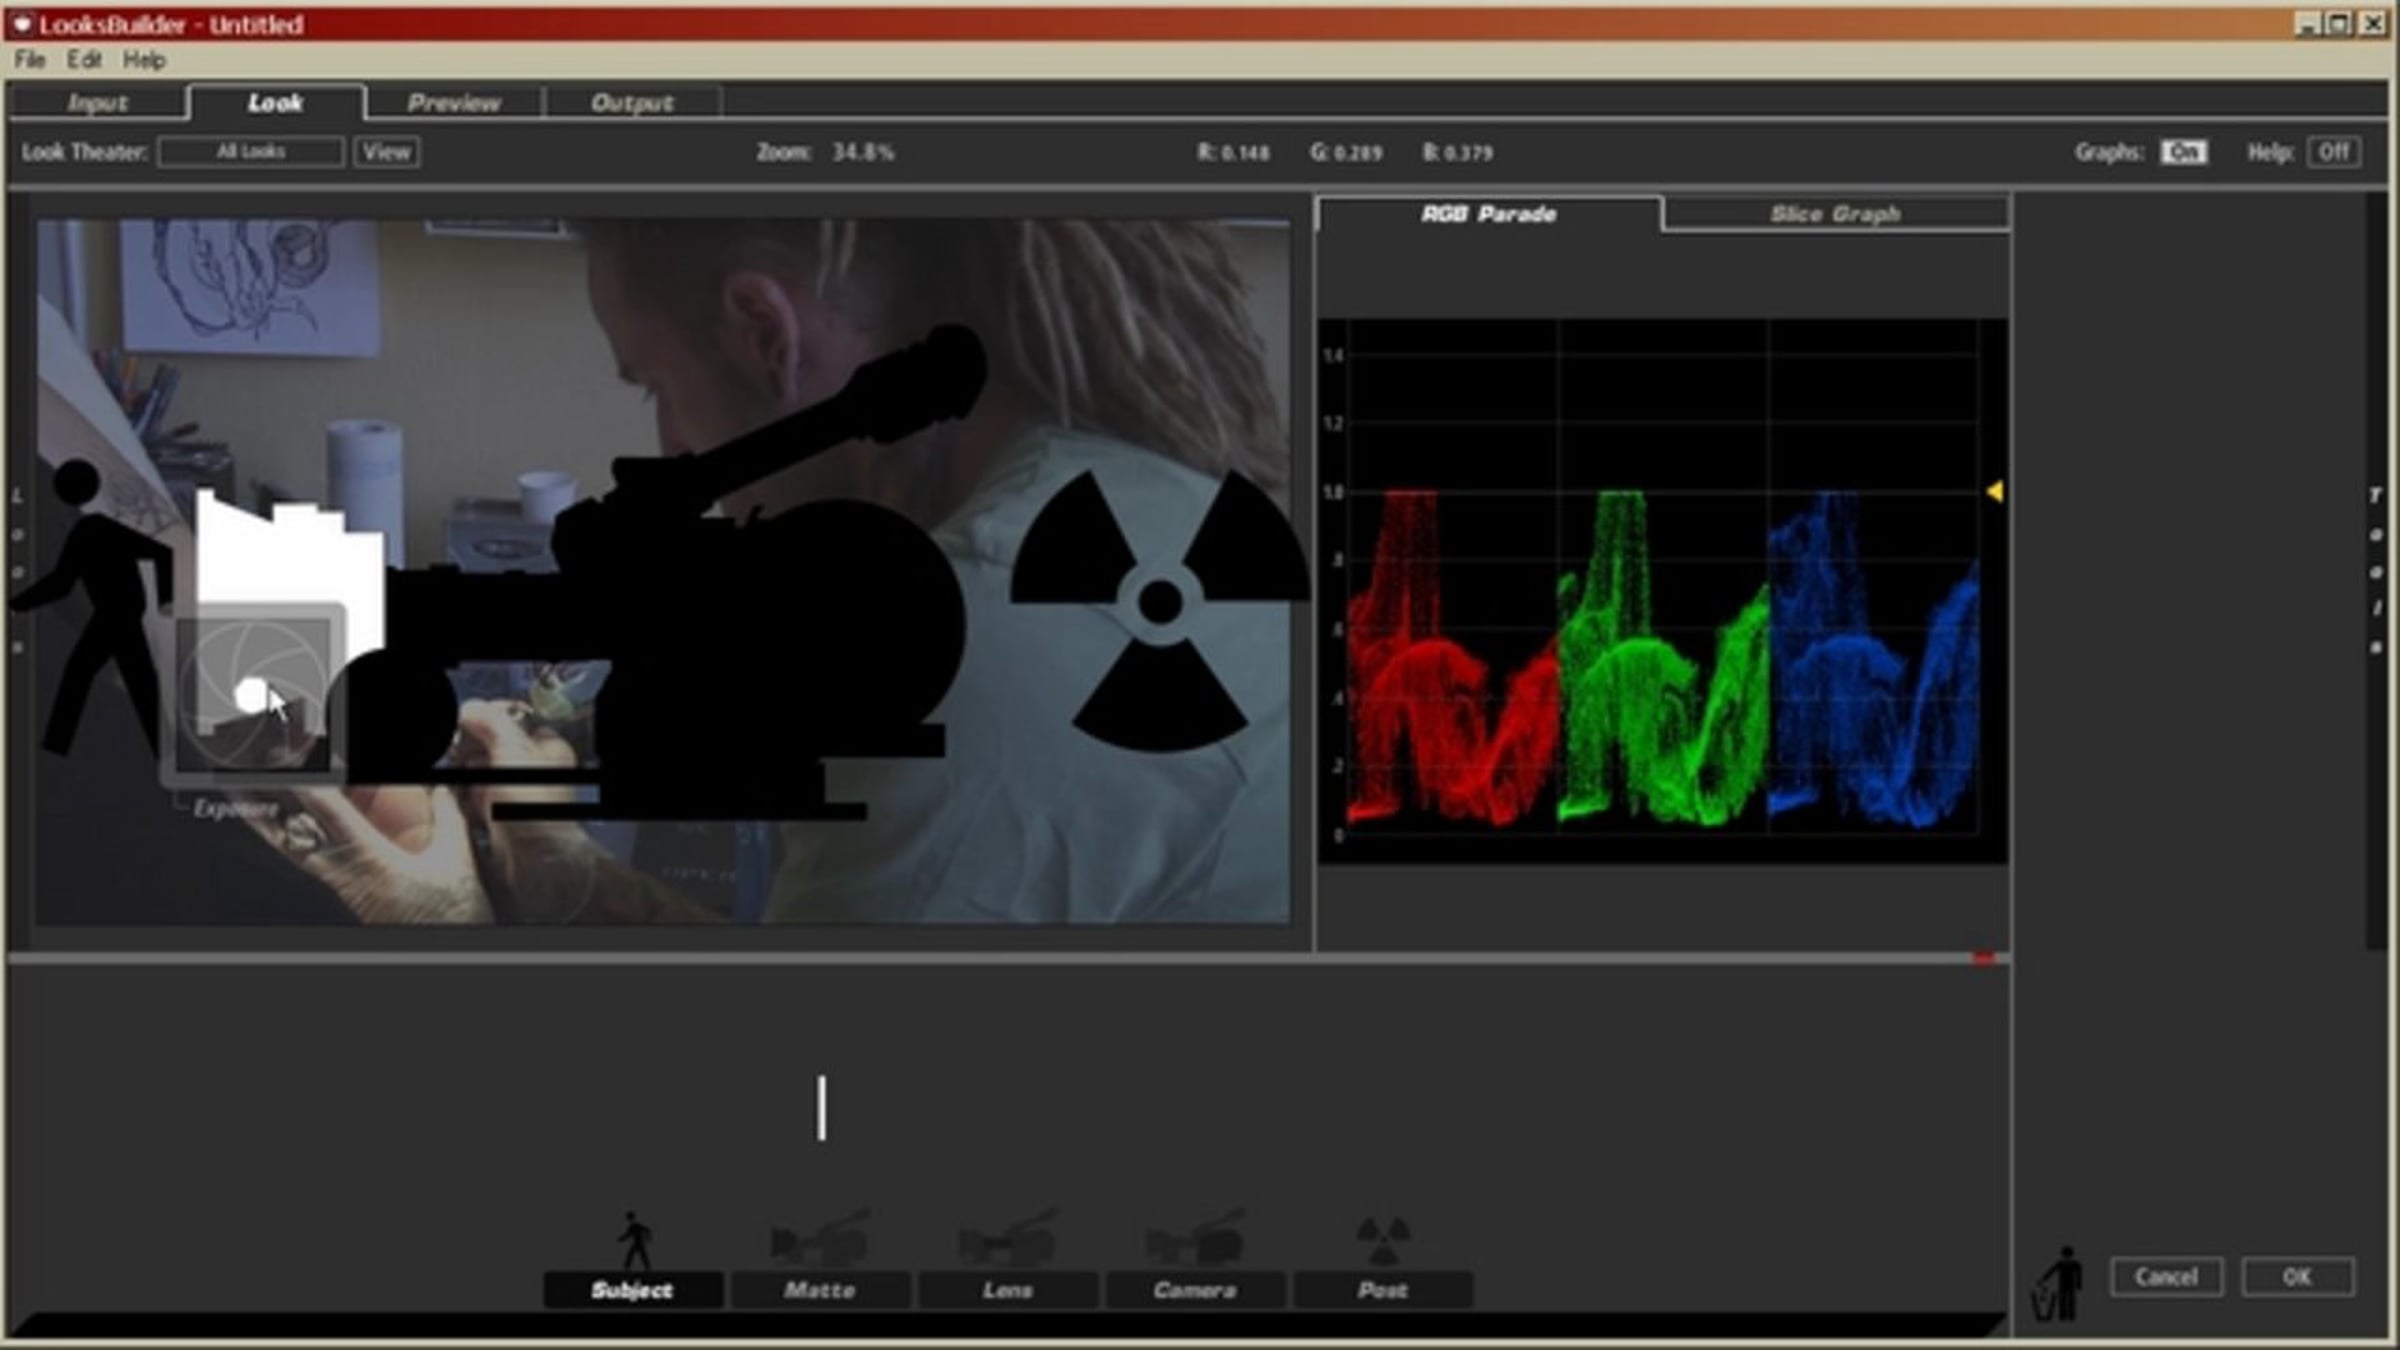Click the small walking-figure icon above Subject label
2400x1350 pixels.
click(634, 1240)
